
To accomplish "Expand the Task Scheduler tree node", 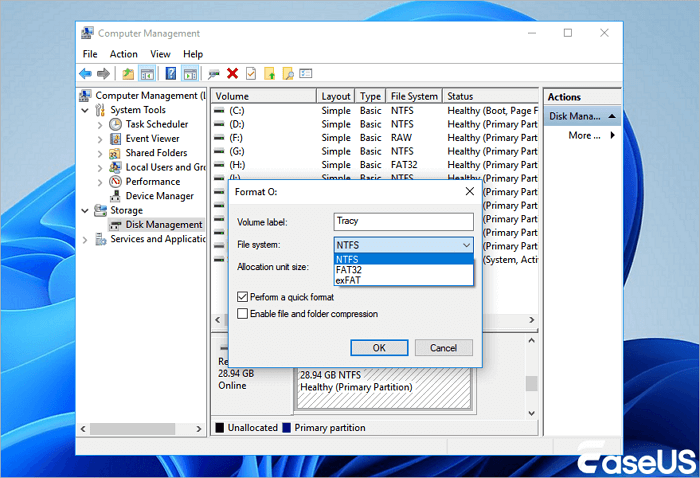I will click(x=100, y=125).
